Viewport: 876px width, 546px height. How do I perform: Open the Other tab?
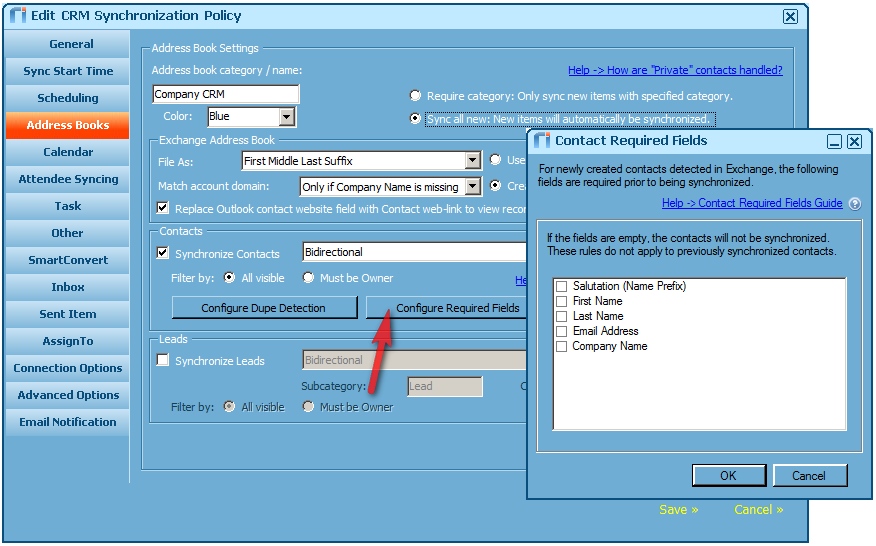68,233
